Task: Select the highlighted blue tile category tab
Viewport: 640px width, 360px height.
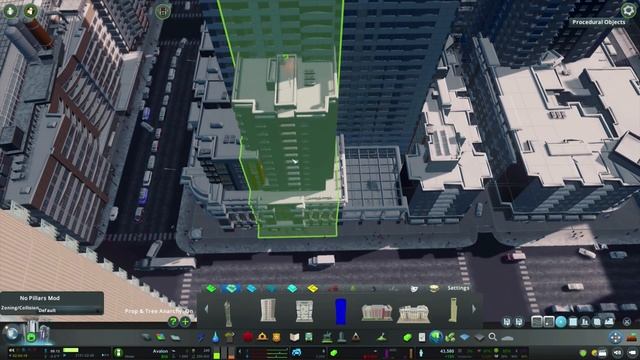Action: click(231, 289)
